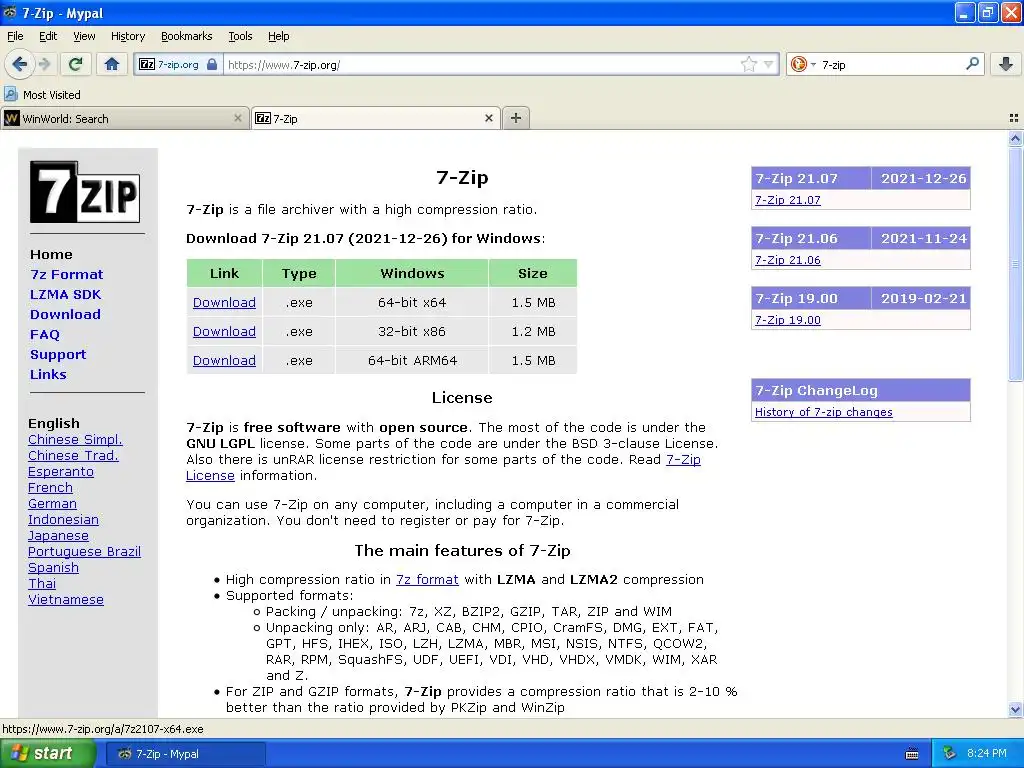Open the 7-Zip License link
1024x768 pixels.
(x=683, y=459)
